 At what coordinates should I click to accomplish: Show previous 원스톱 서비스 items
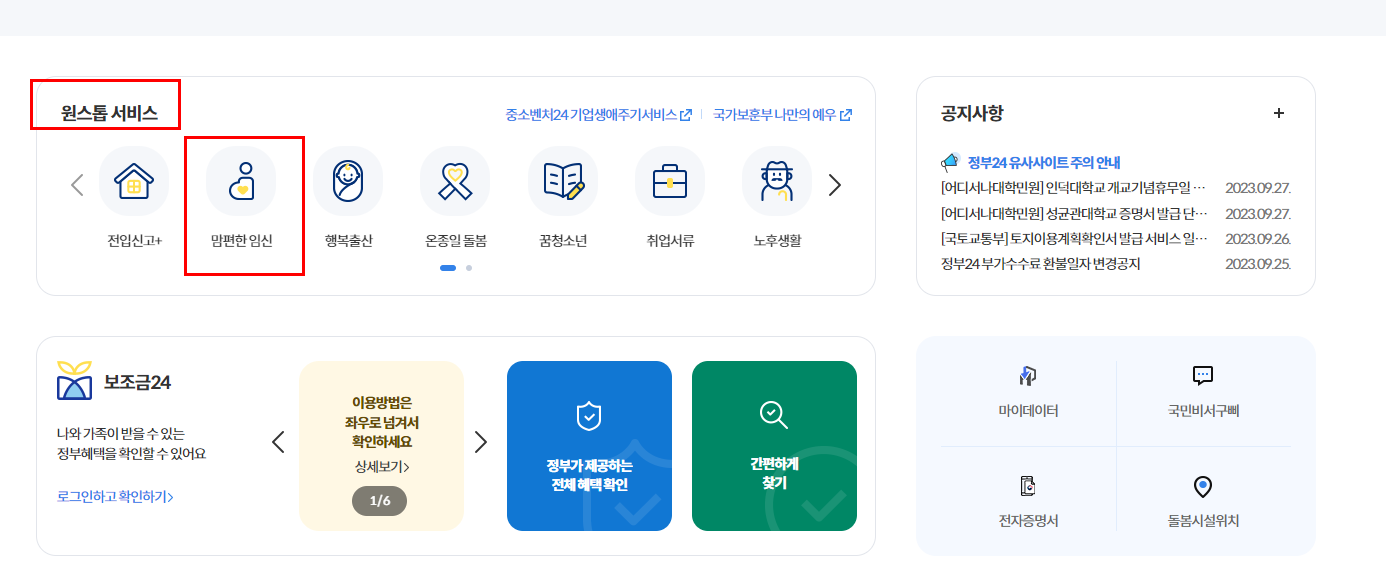[x=77, y=185]
